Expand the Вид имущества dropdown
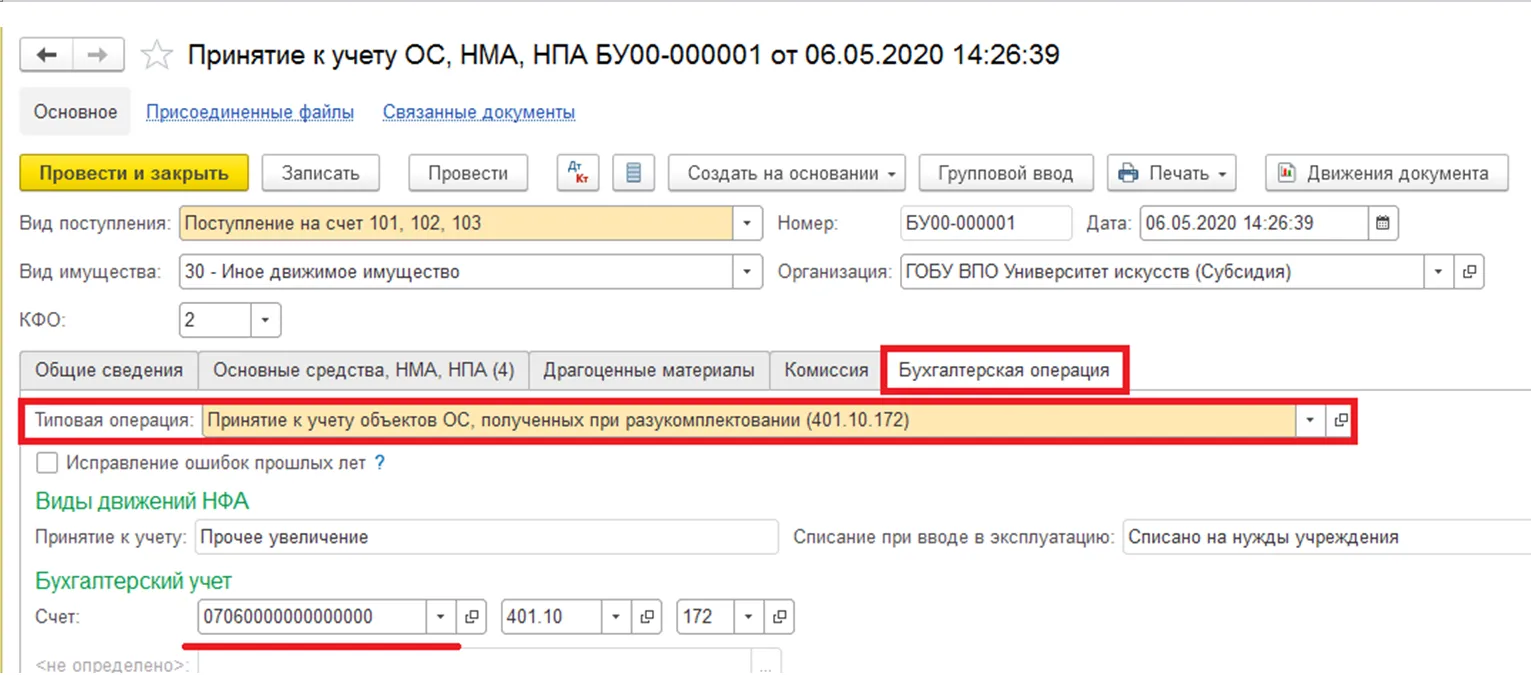 (746, 271)
